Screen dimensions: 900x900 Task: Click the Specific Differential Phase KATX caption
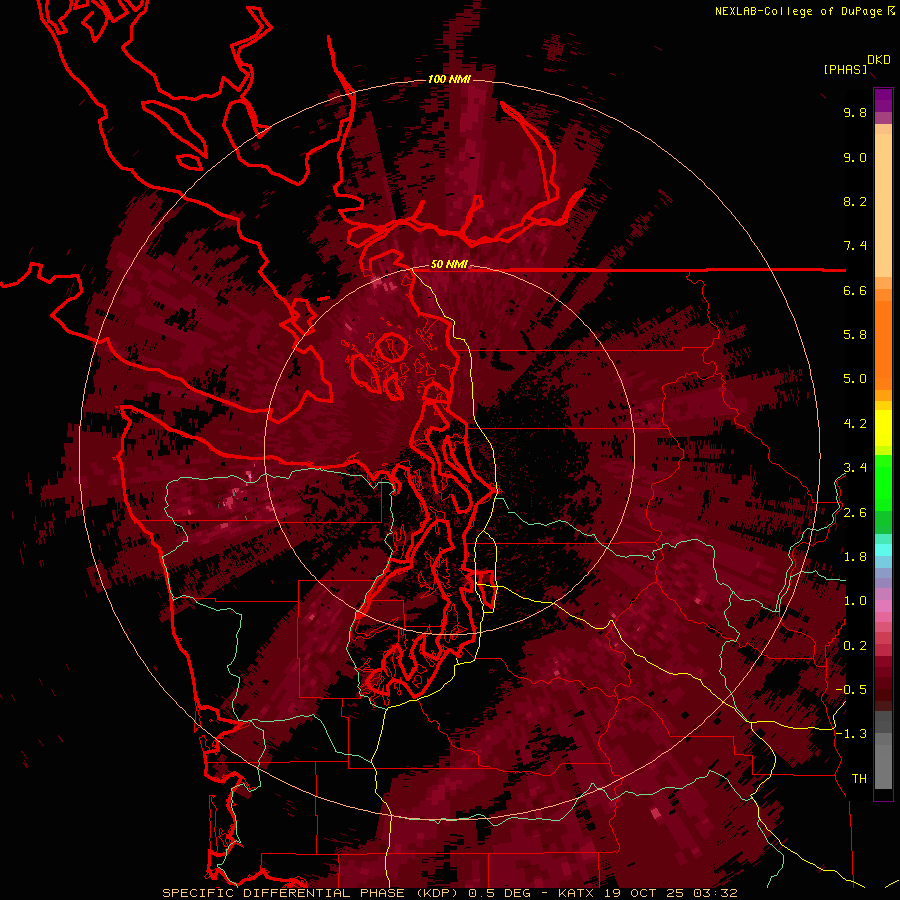[449, 893]
